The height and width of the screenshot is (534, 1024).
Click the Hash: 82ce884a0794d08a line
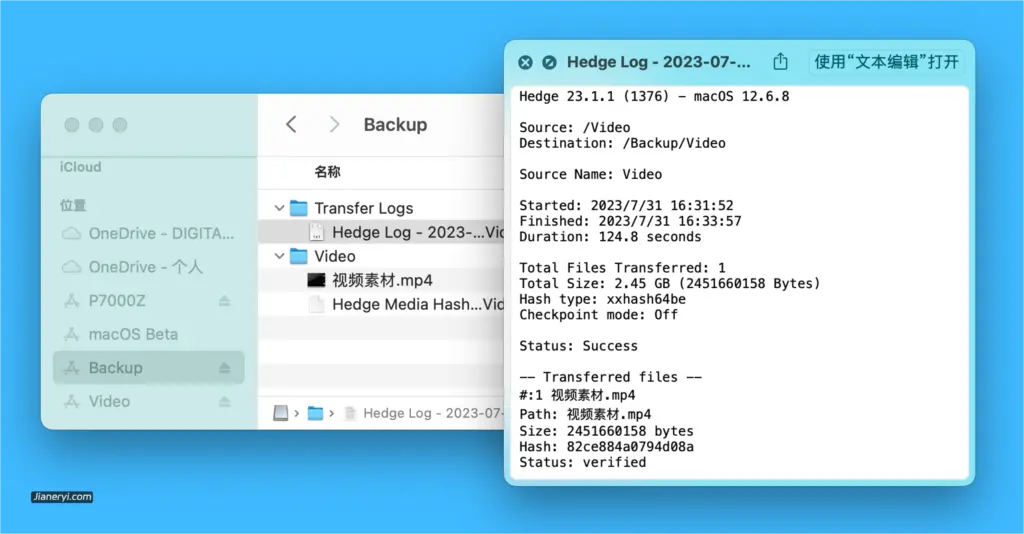(x=606, y=447)
